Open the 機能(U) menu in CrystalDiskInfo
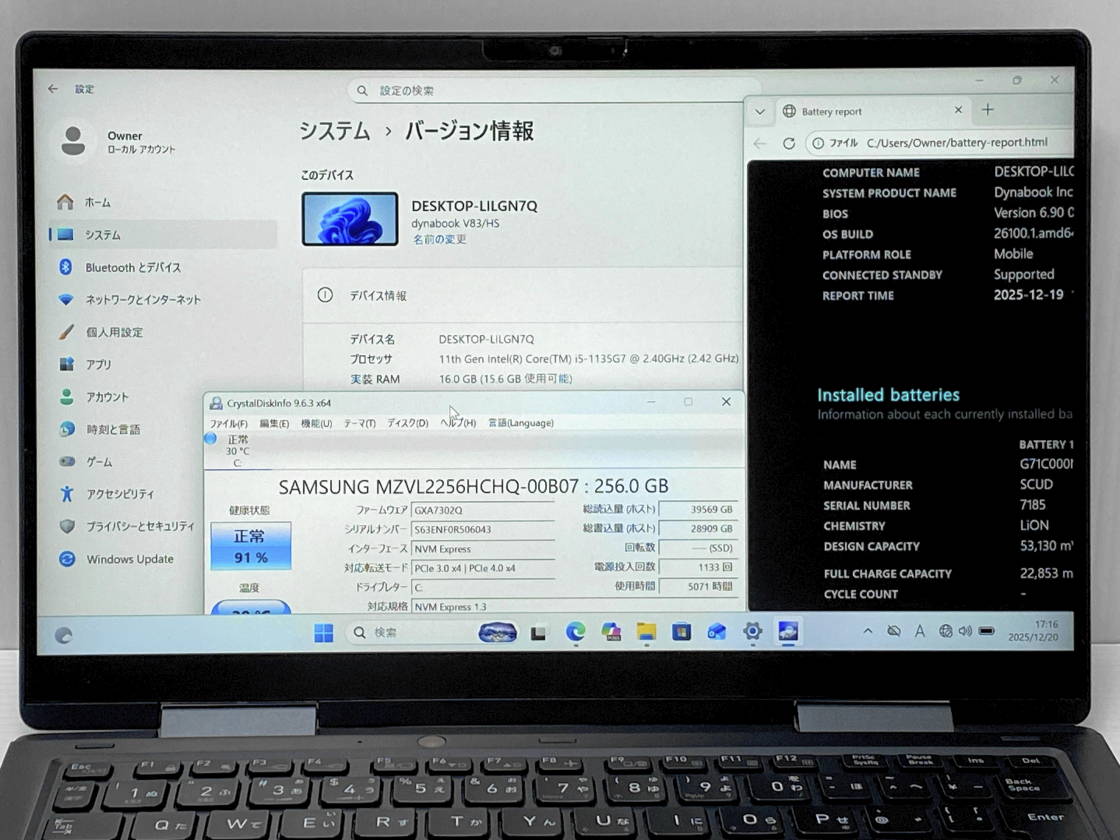Screen dimensions: 1120x840 (316, 423)
